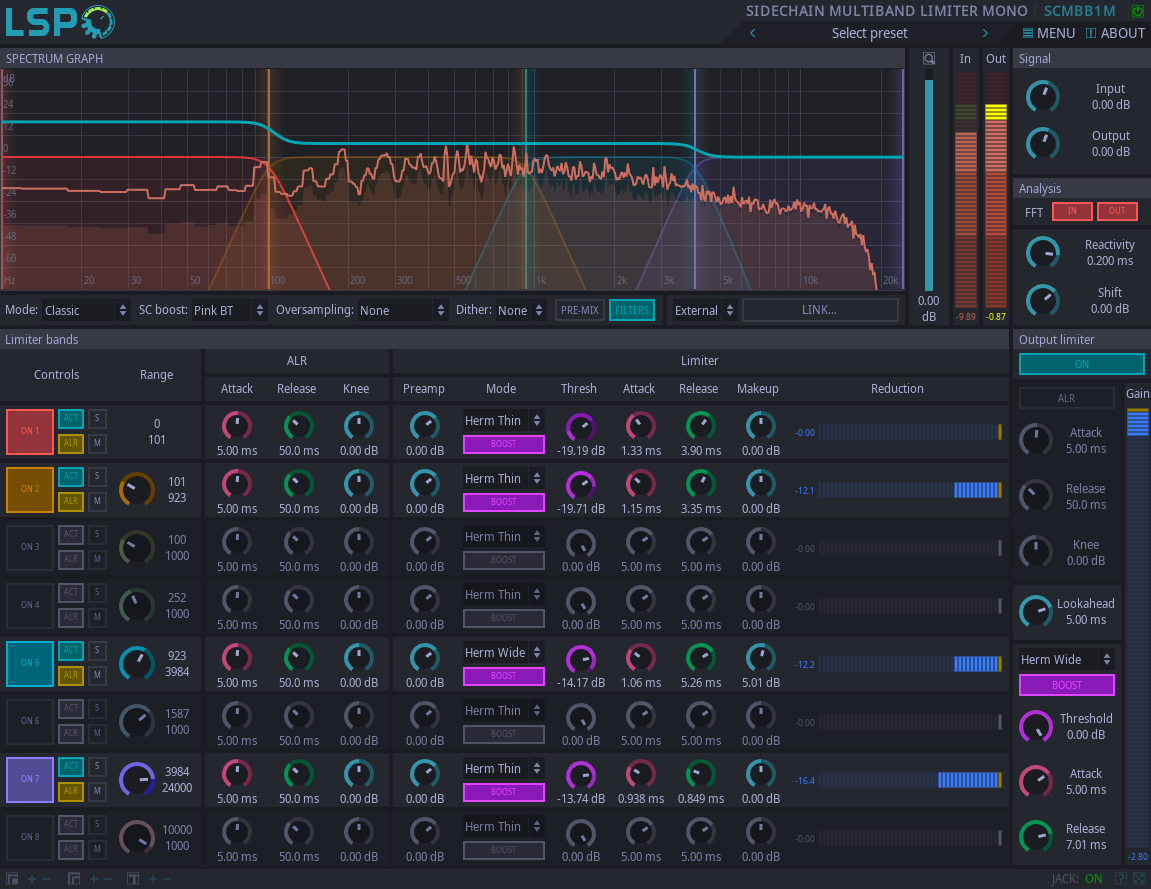Click the T icon in the bottom toolbar

click(131, 877)
